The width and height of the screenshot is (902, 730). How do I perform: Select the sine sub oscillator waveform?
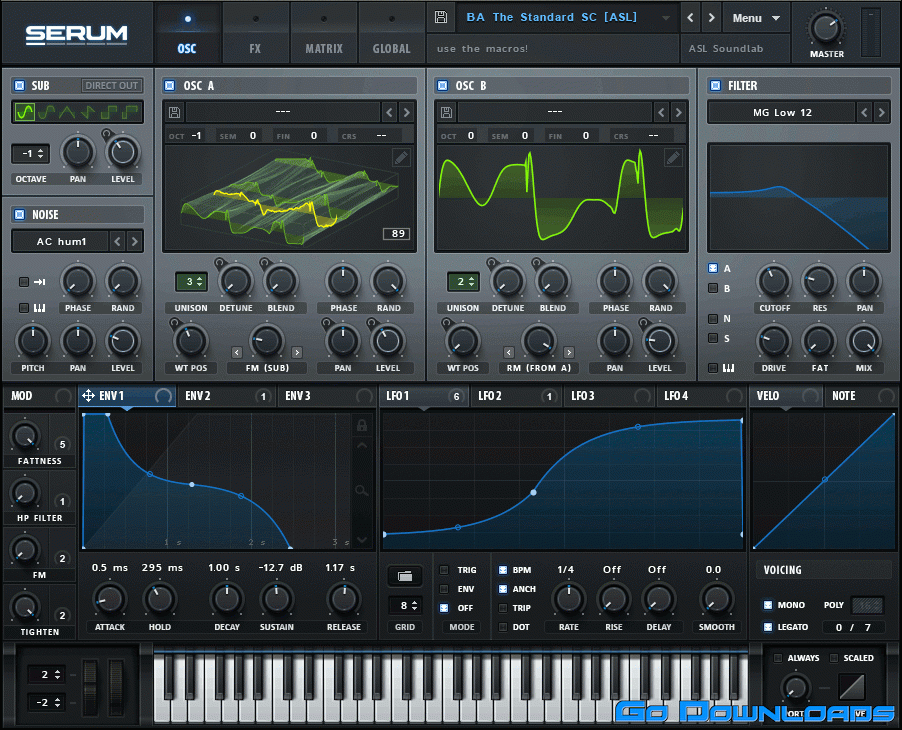coord(25,112)
